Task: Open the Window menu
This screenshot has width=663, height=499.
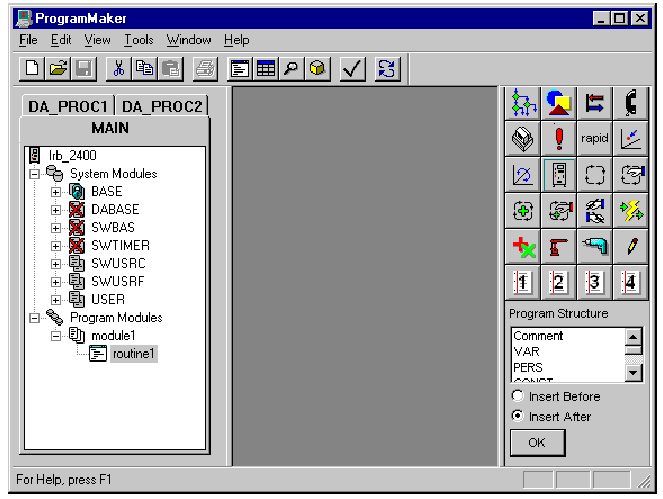Action: pos(189,40)
